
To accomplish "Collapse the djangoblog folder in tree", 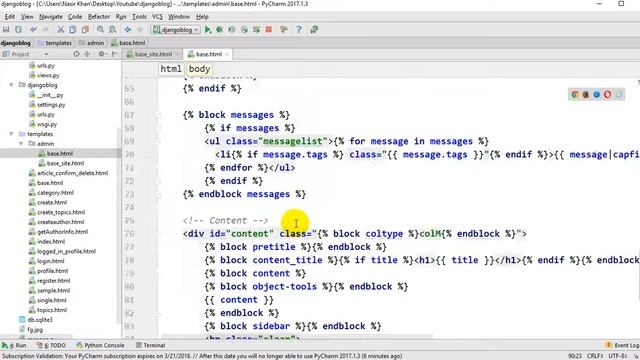I will (x=11, y=85).
